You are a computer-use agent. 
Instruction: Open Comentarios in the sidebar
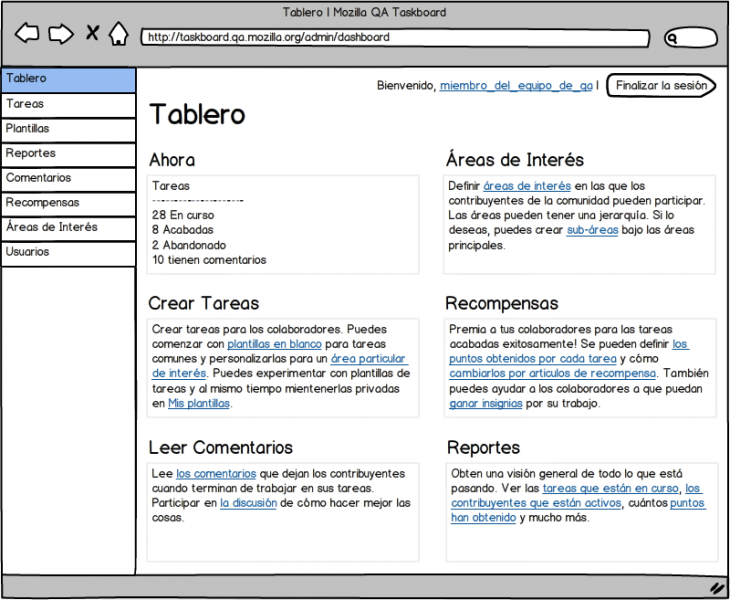pyautogui.click(x=68, y=179)
